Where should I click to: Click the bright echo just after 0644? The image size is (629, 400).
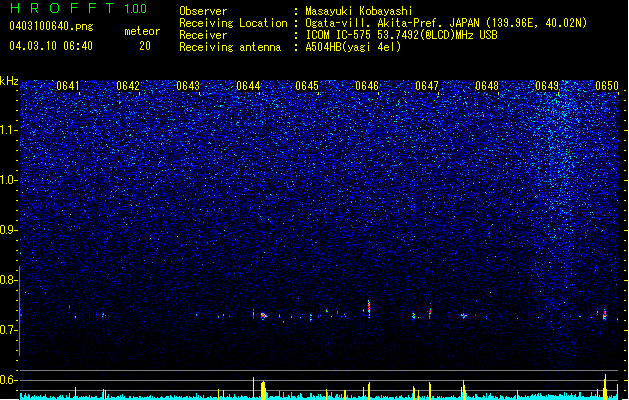264,316
